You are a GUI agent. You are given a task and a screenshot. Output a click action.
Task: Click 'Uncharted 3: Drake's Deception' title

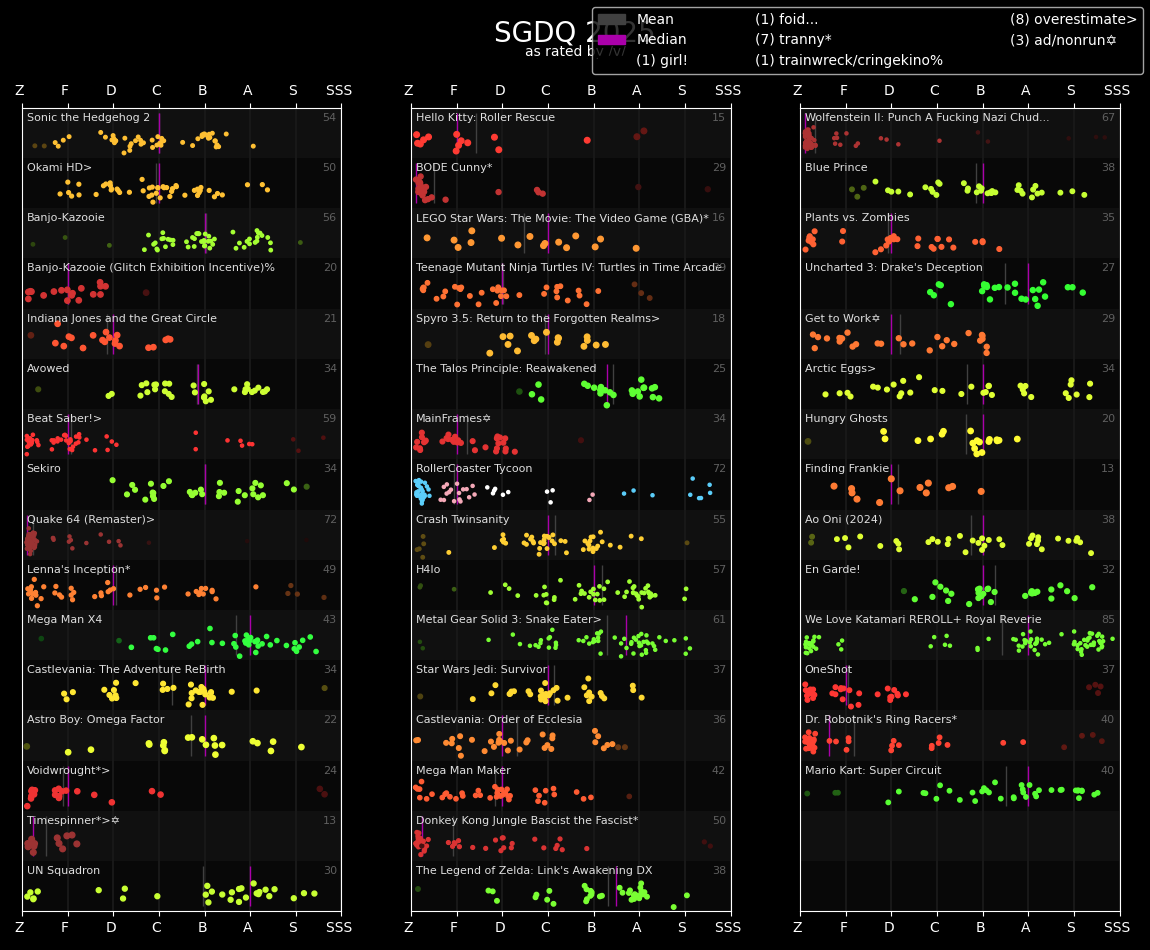[x=893, y=267]
